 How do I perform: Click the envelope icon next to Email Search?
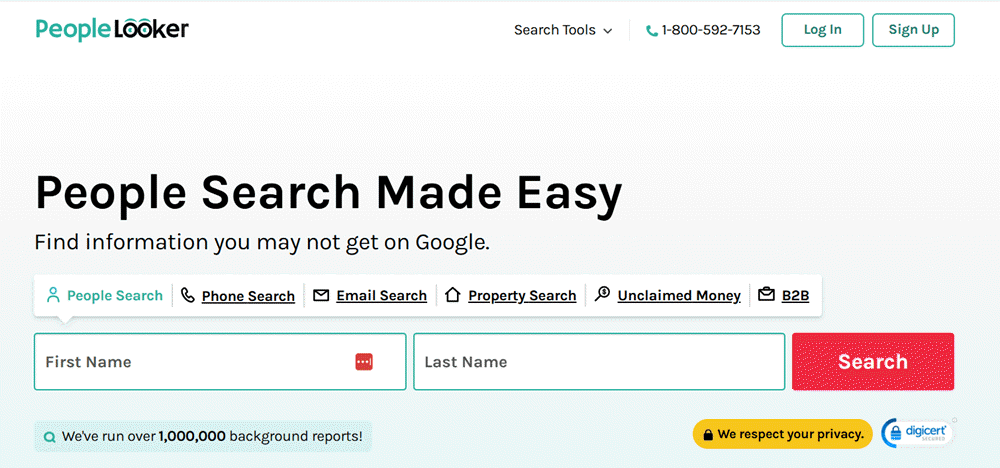coord(321,295)
